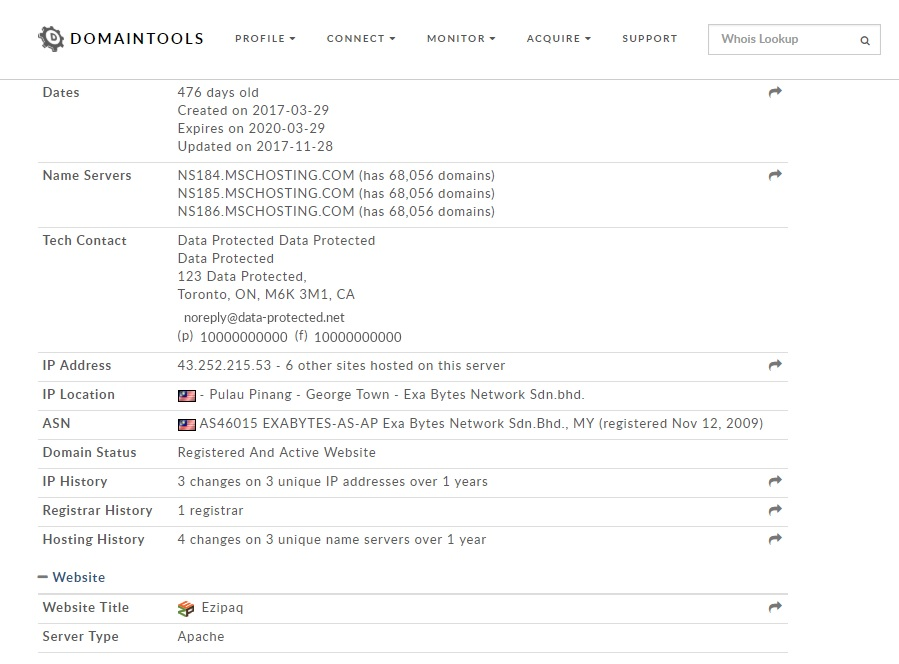Click IP address 43.252.215.53 text

tap(224, 365)
